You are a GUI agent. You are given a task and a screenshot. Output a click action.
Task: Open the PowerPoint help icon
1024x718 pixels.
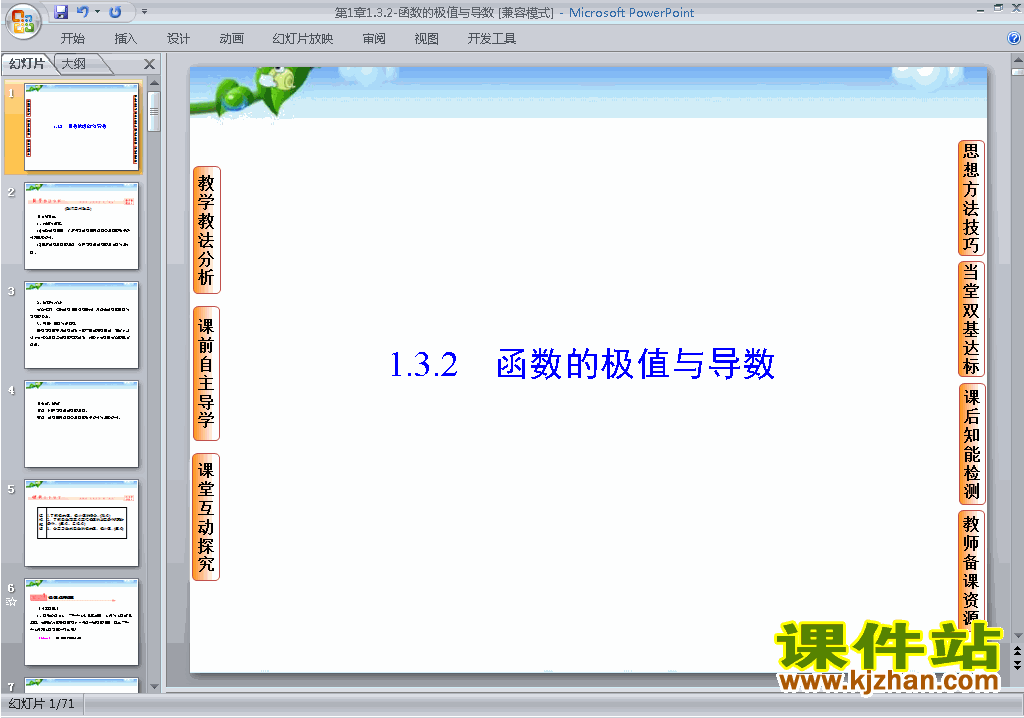click(x=1014, y=39)
